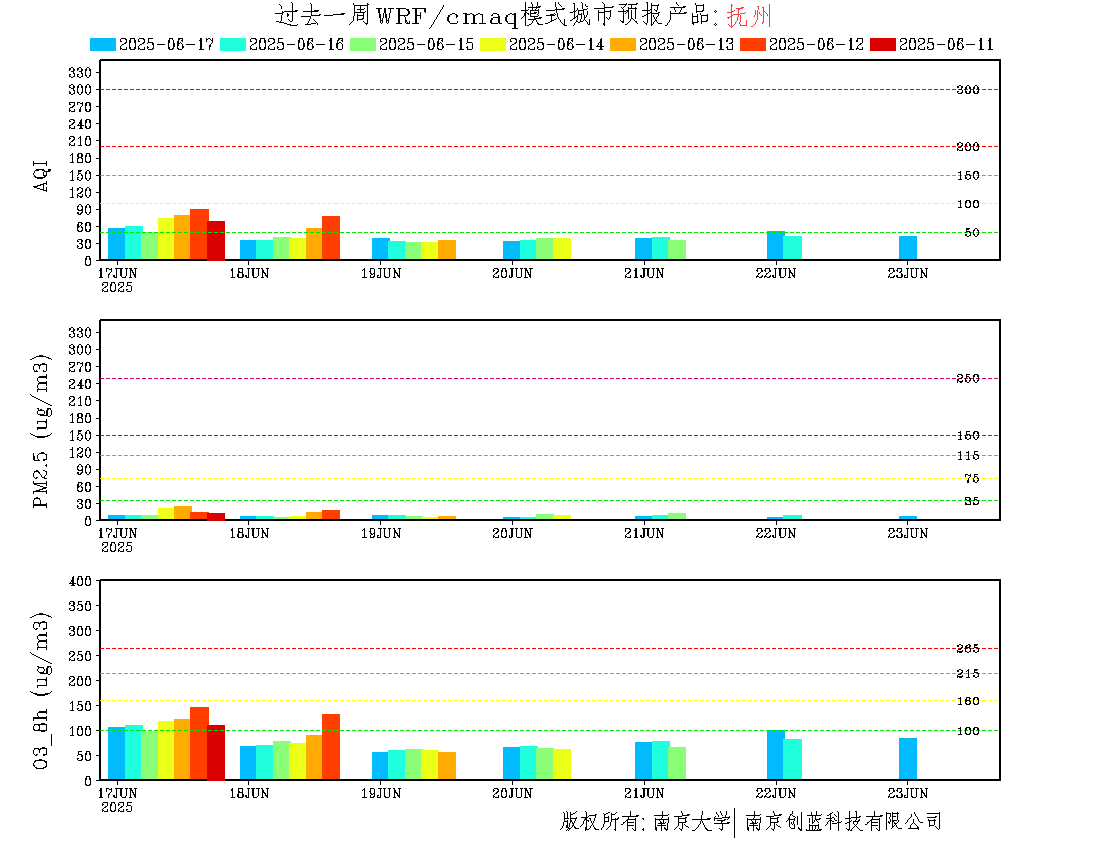Click the 2025-06-11 dark red legend swatch

(883, 44)
